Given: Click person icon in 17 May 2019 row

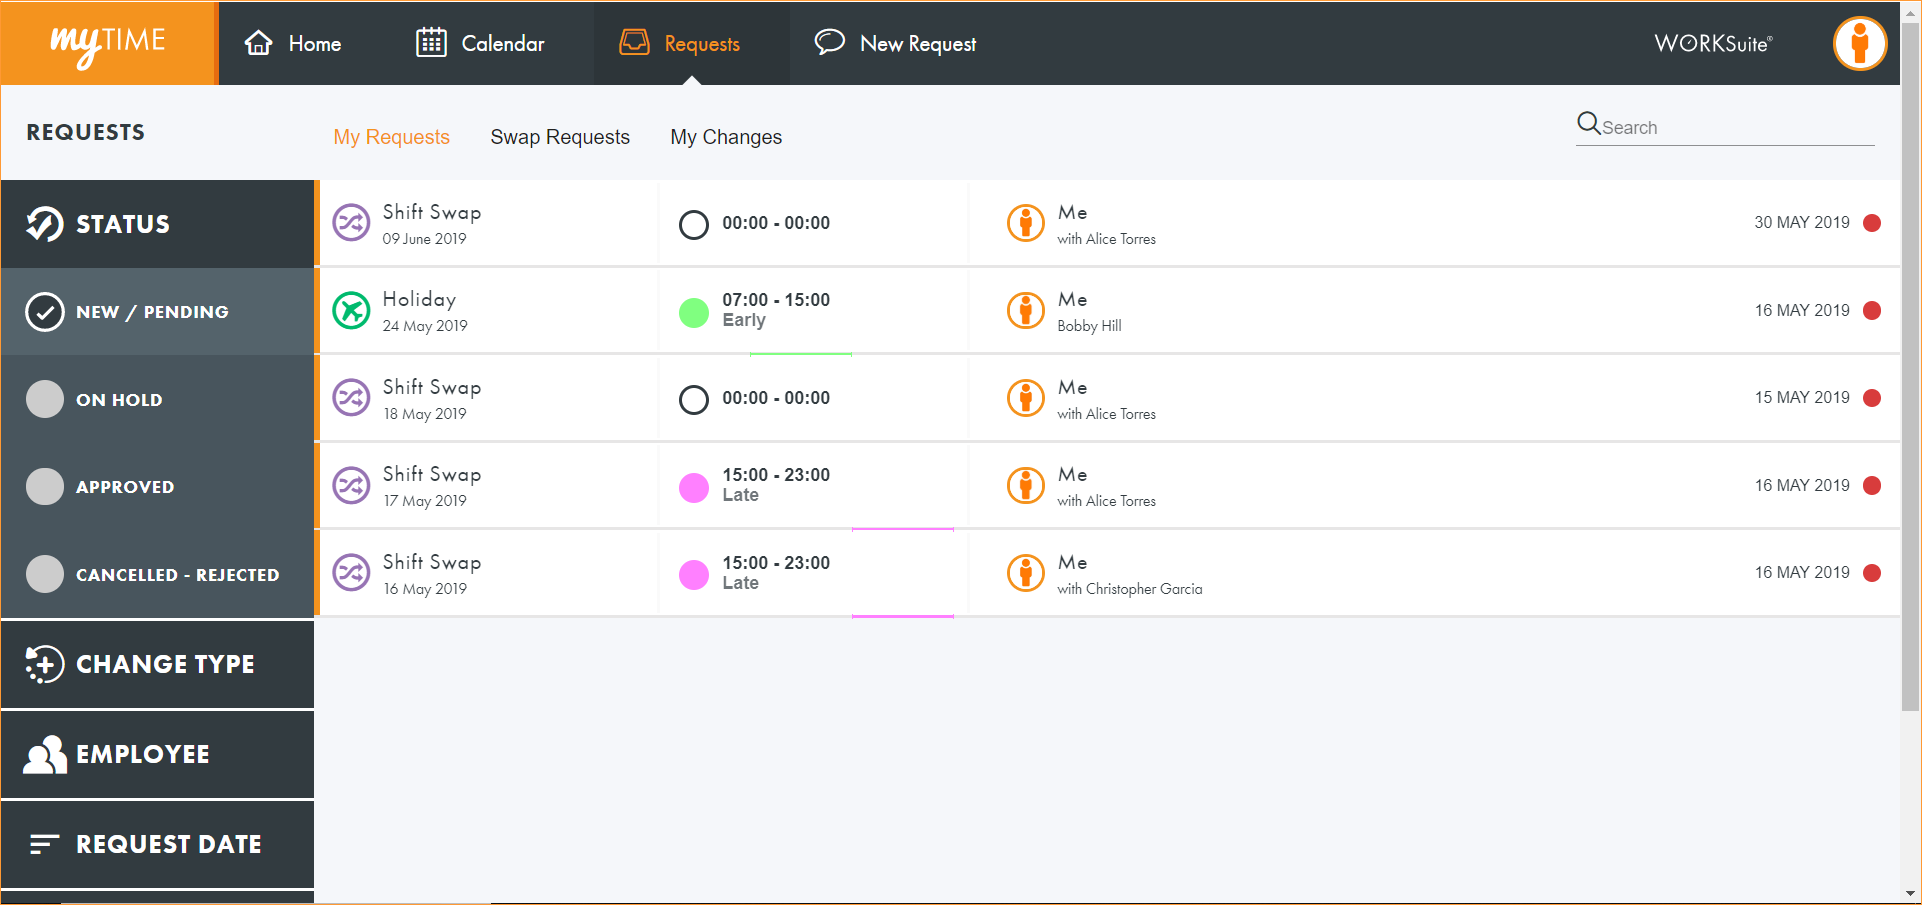Looking at the screenshot, I should [1026, 486].
